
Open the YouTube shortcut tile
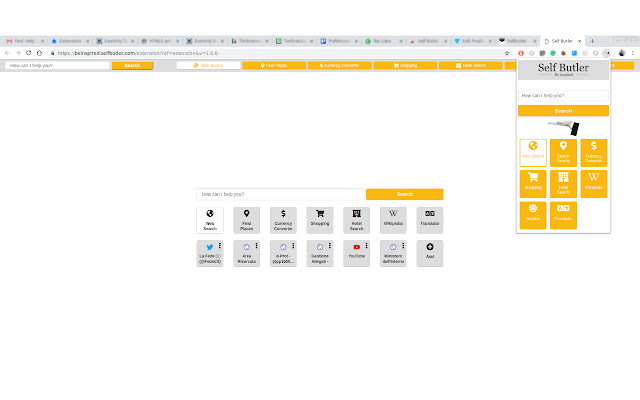pyautogui.click(x=356, y=254)
